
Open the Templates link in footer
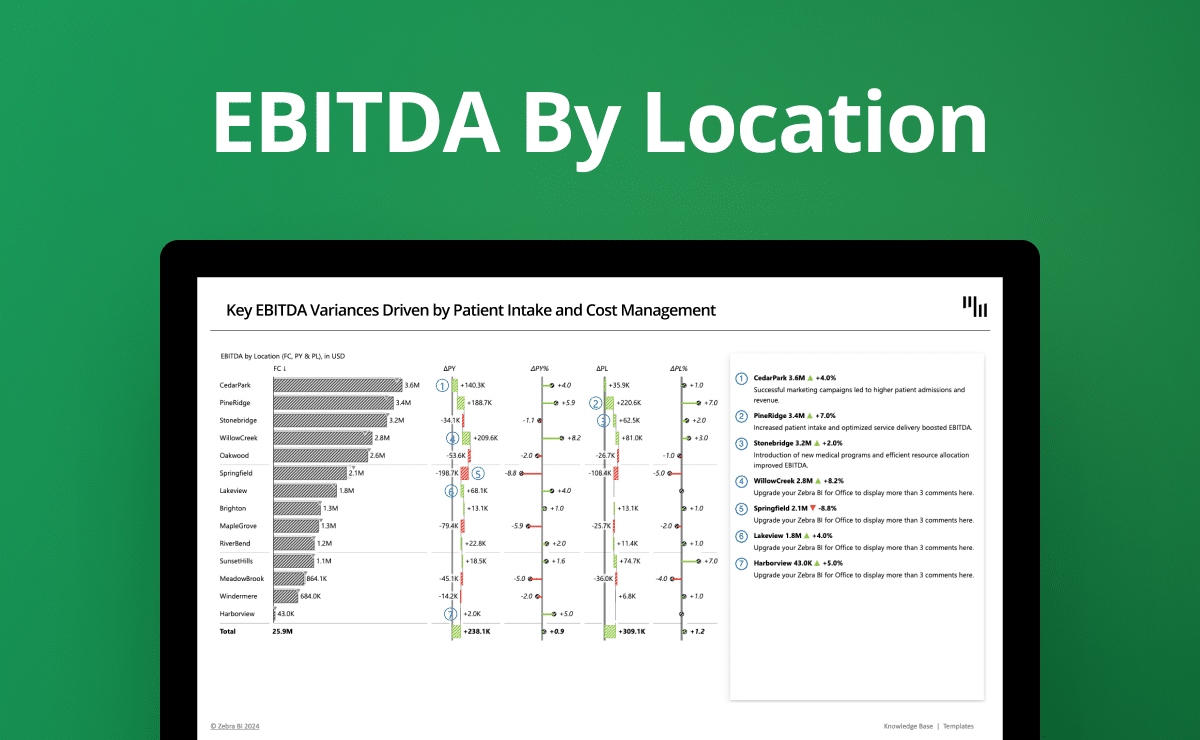[x=957, y=726]
